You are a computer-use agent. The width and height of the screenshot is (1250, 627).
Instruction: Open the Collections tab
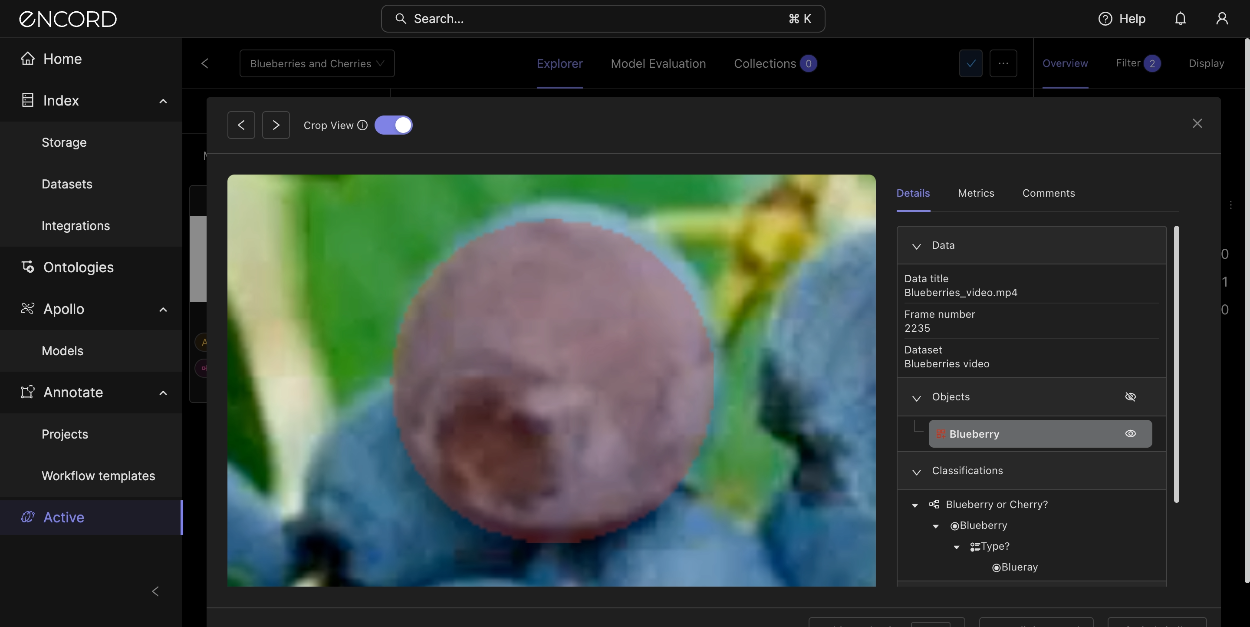775,64
